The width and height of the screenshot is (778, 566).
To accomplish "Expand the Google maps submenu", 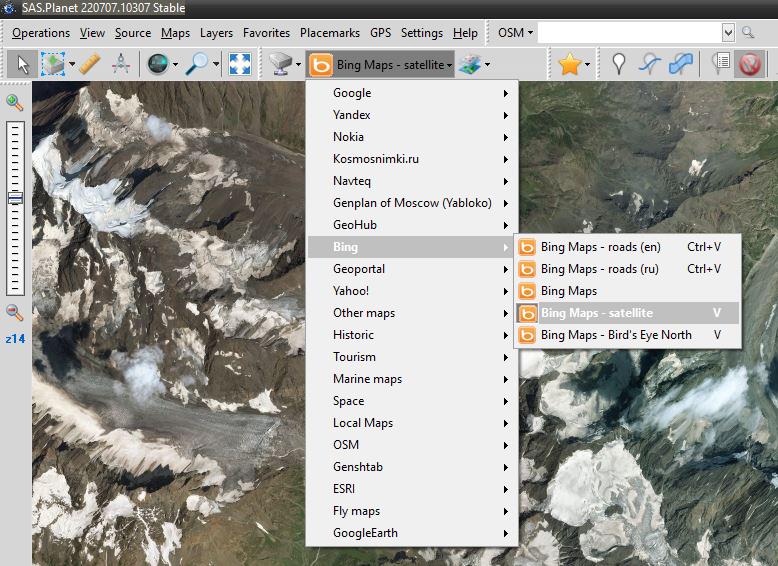I will pyautogui.click(x=412, y=93).
